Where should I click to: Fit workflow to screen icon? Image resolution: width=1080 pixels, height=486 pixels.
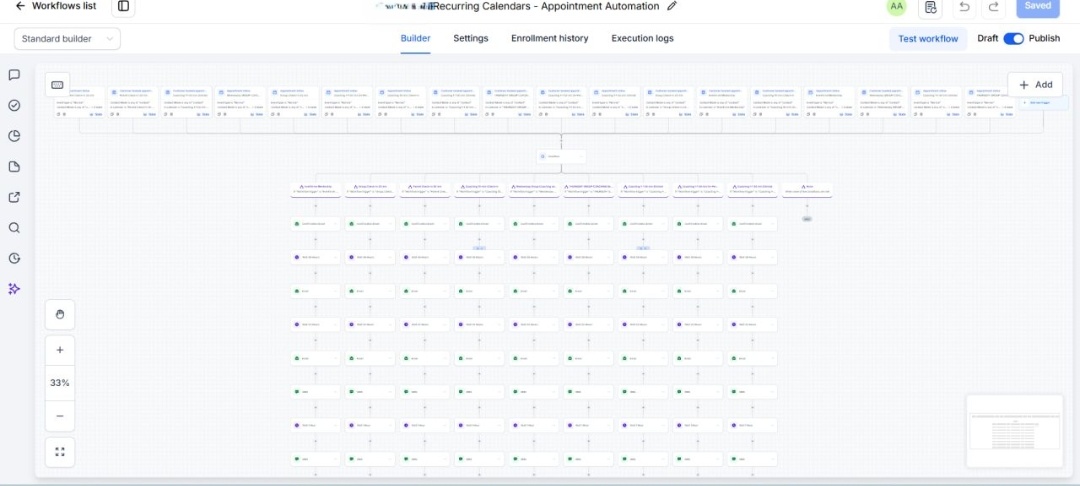coord(60,452)
